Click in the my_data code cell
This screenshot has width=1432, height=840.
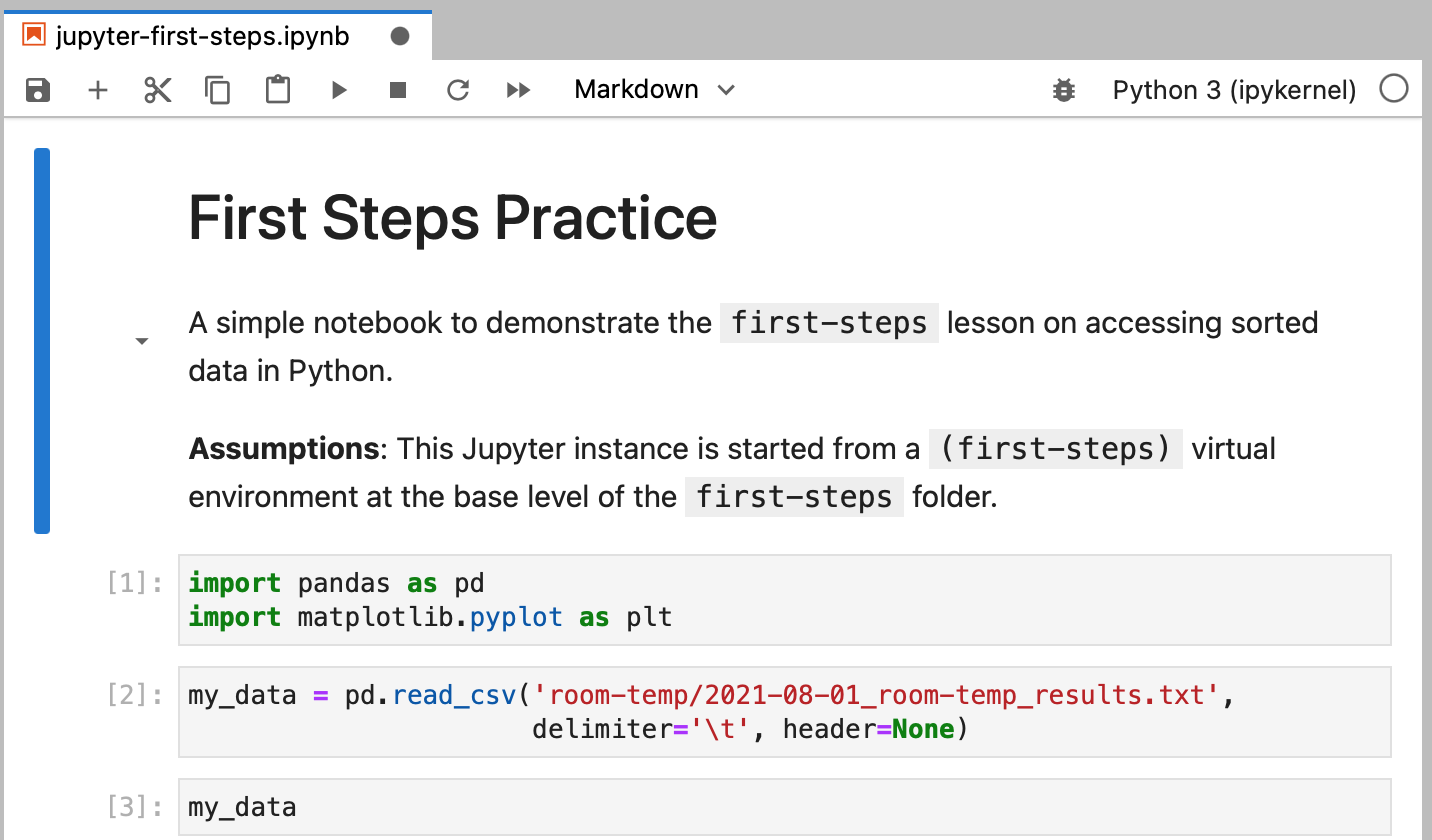[785, 807]
